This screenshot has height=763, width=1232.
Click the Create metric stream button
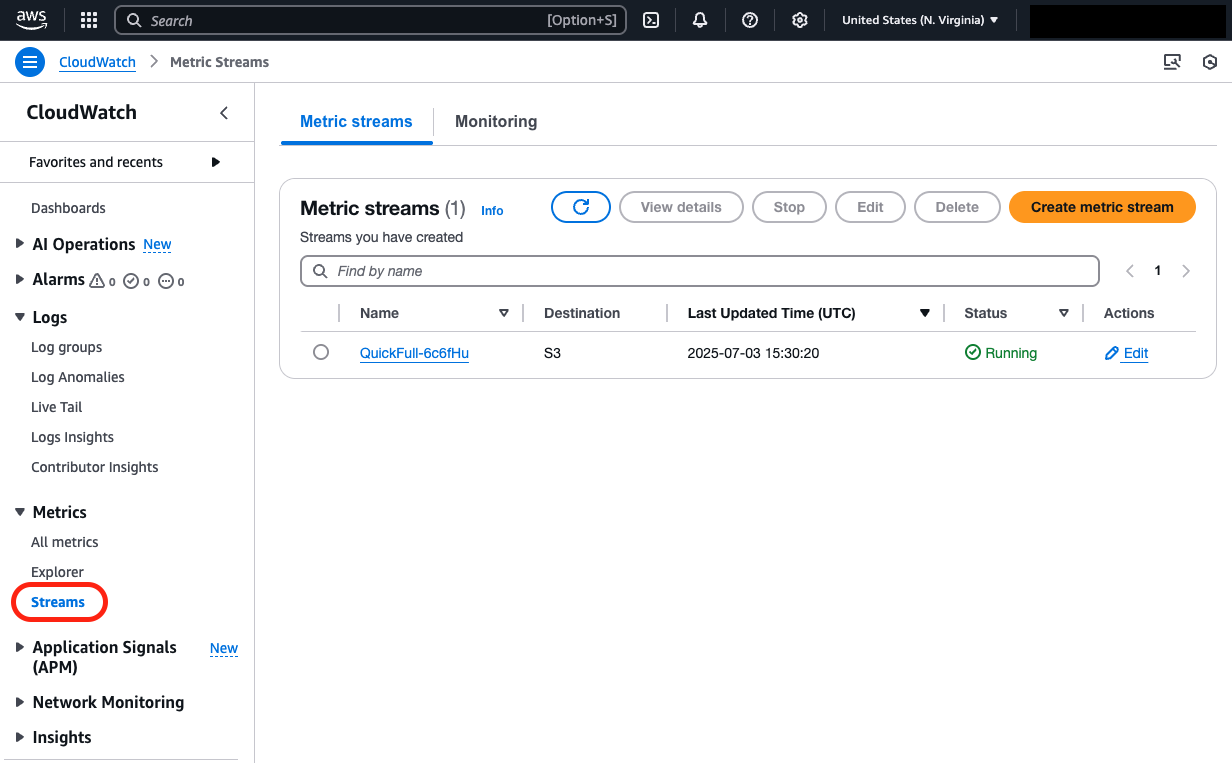(1102, 207)
